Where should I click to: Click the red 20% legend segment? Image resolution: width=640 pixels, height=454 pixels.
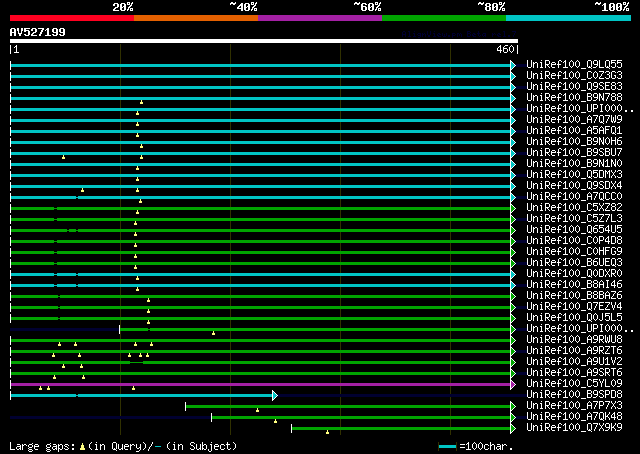(x=71, y=18)
